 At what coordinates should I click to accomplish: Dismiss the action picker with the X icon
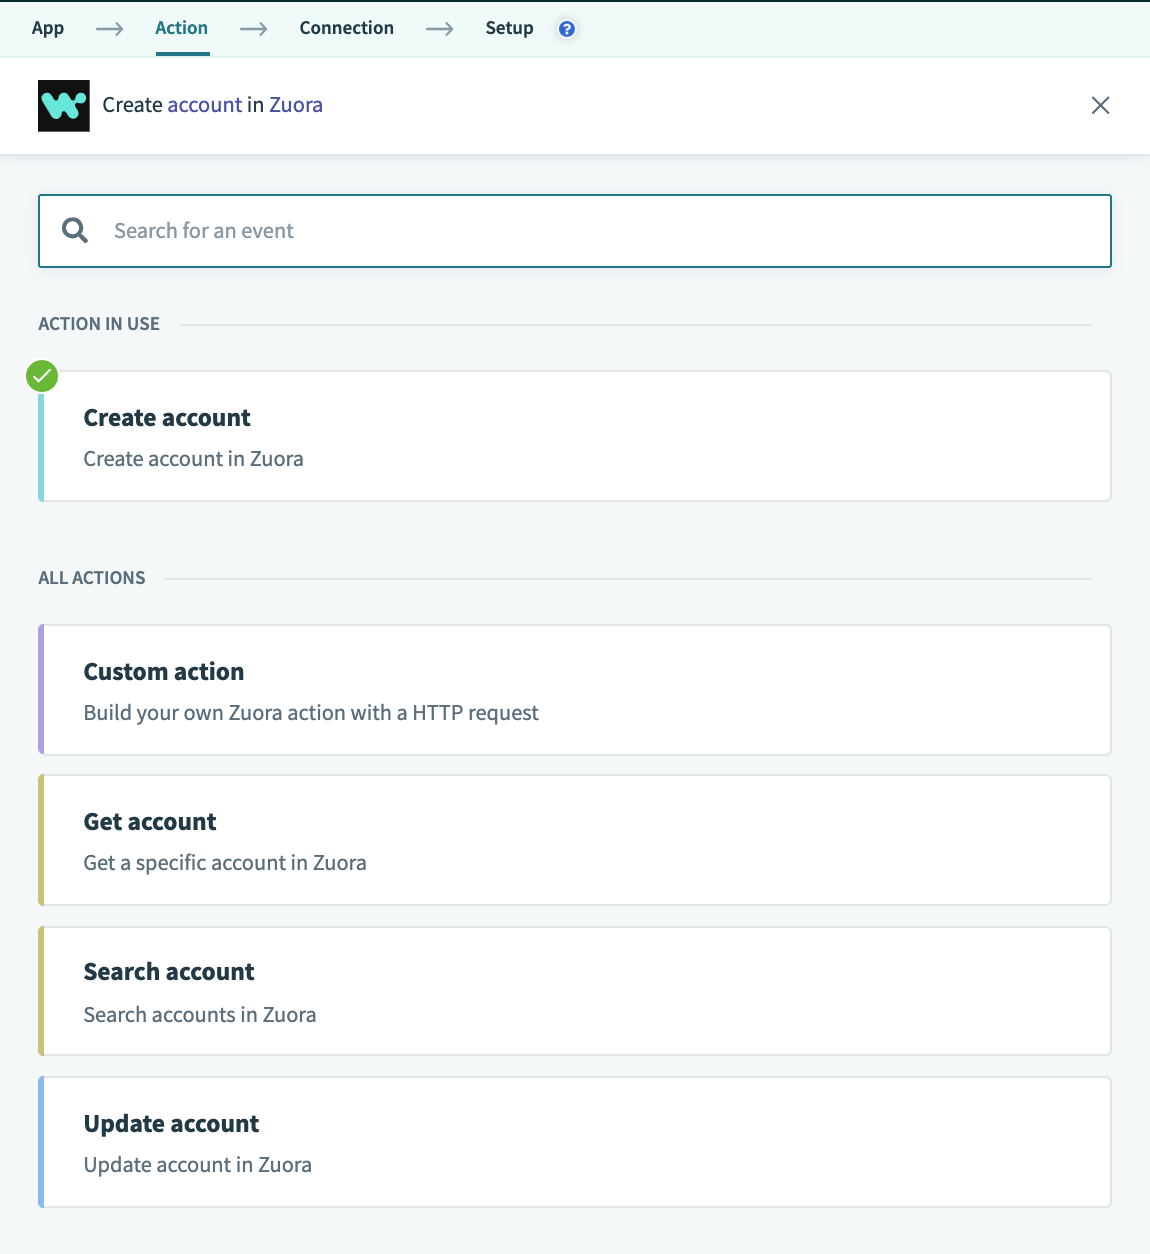1100,105
